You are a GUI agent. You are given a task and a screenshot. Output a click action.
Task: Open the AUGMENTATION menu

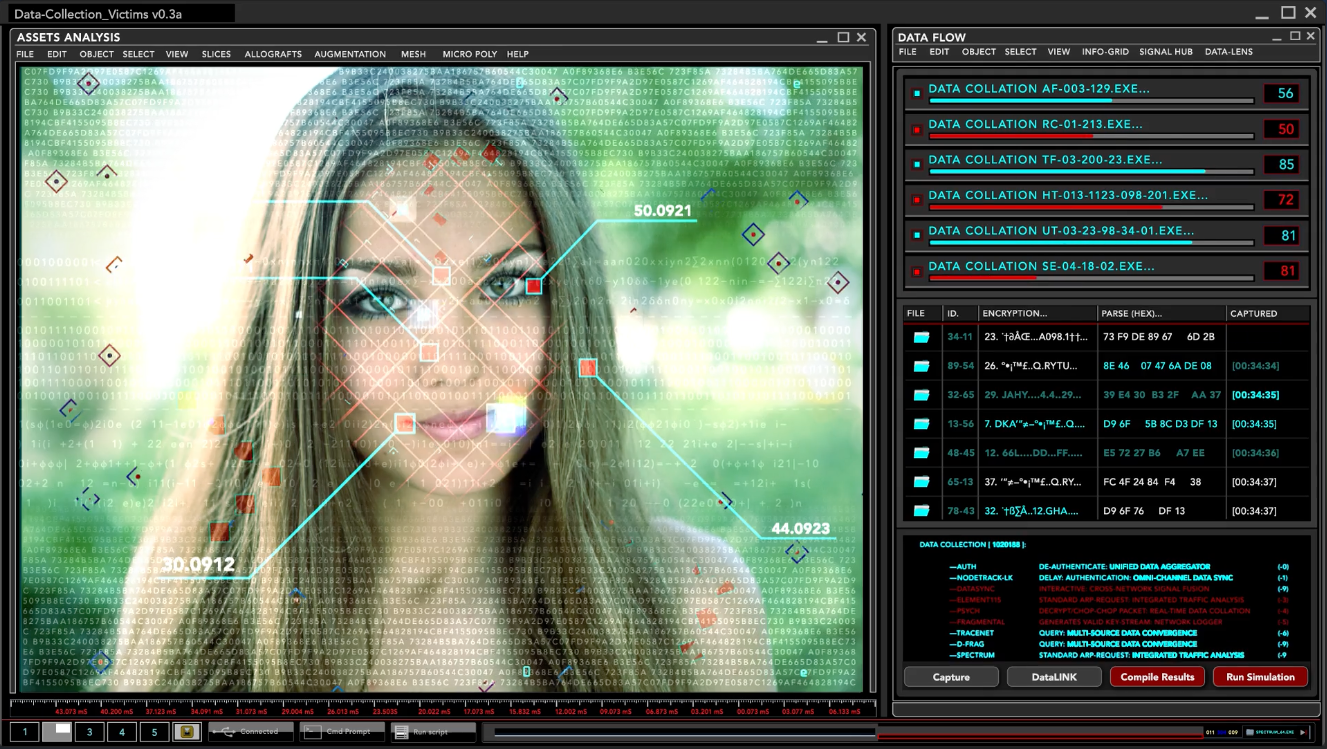pos(350,54)
